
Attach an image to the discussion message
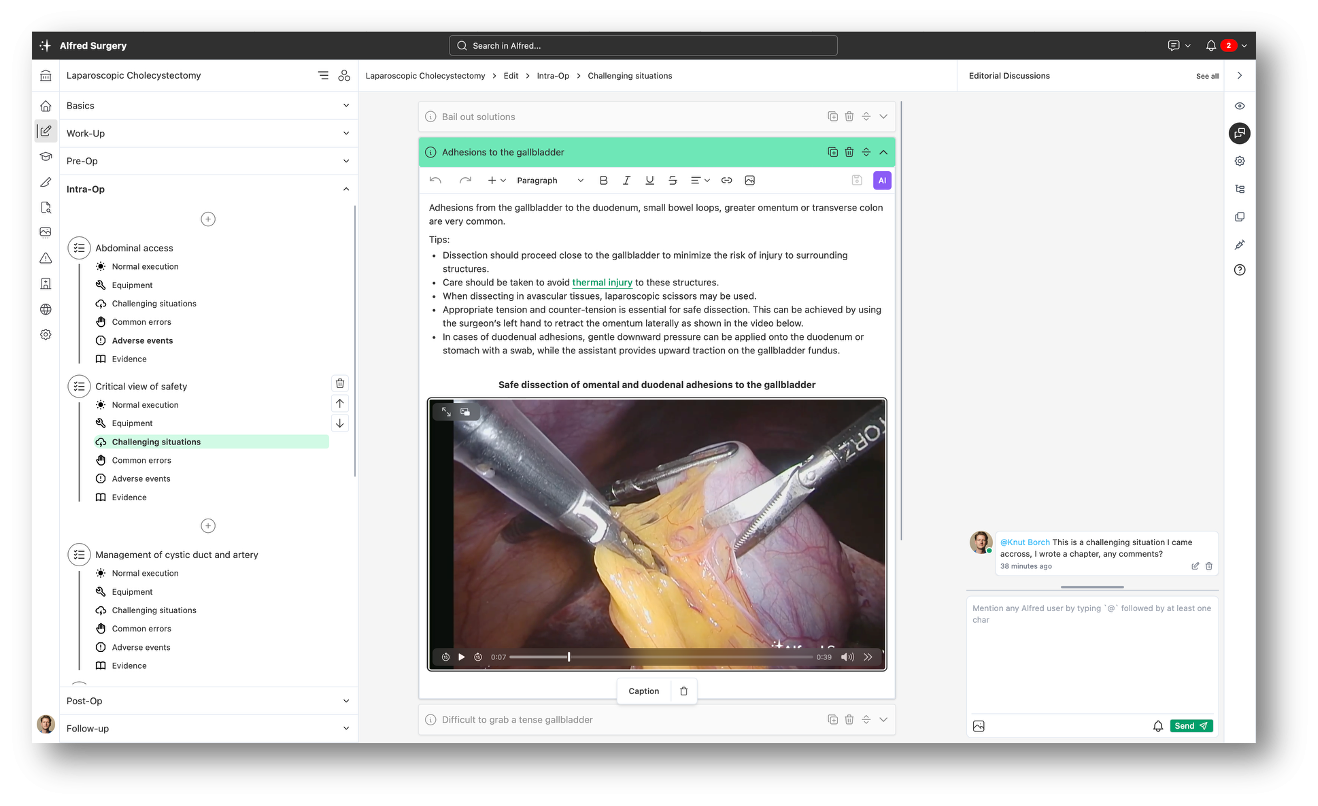(x=979, y=726)
